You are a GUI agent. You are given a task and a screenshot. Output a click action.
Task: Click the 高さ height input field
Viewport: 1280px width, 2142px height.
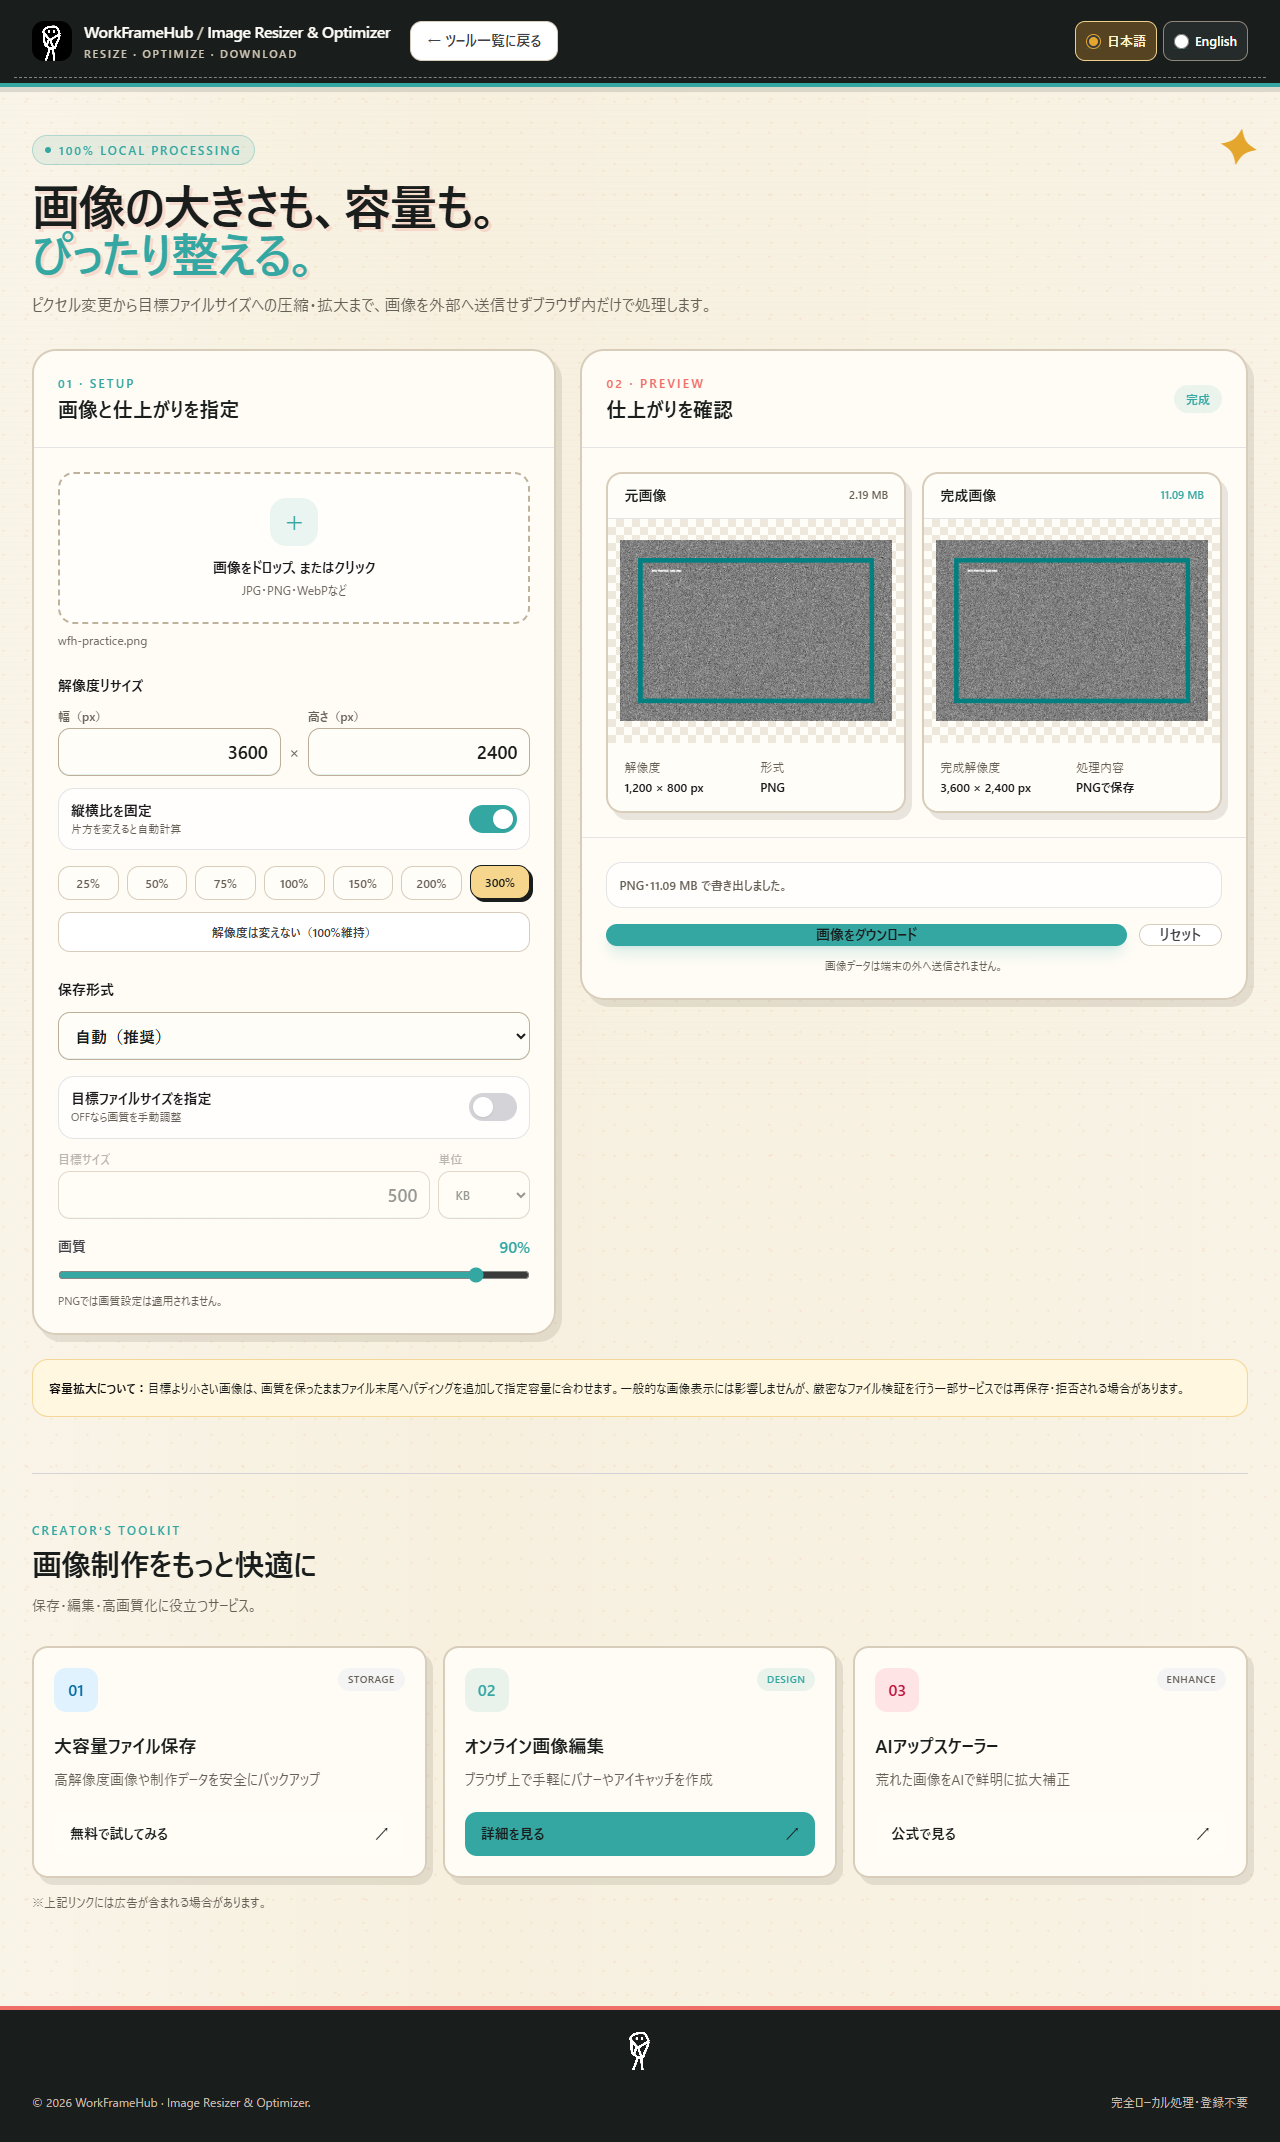pyautogui.click(x=419, y=752)
